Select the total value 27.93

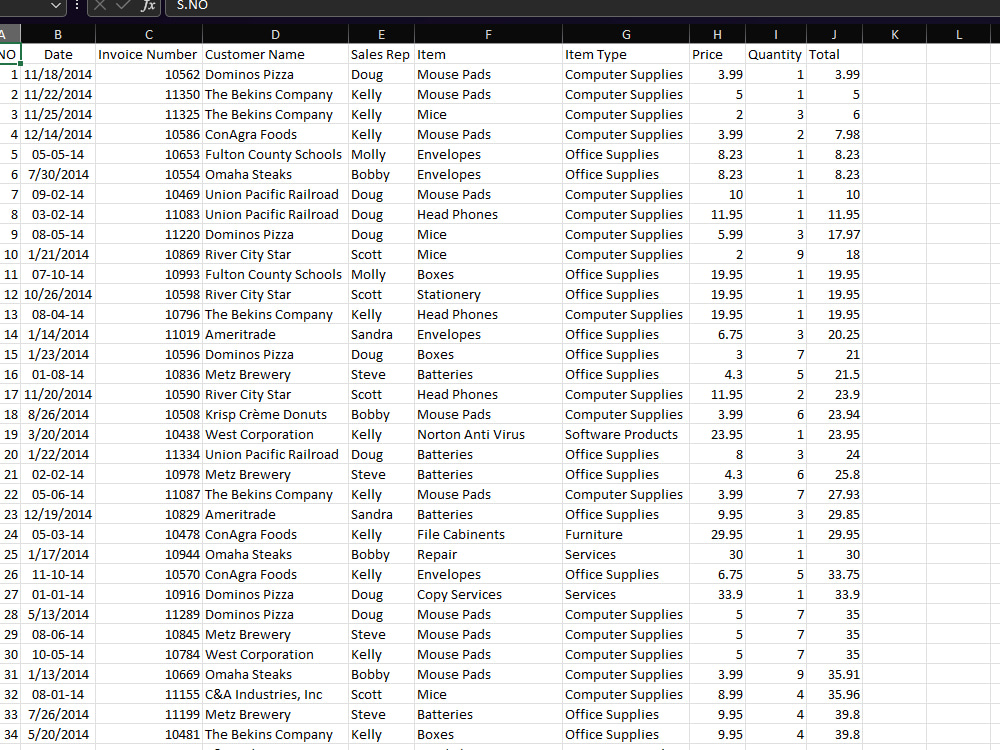[x=834, y=494]
